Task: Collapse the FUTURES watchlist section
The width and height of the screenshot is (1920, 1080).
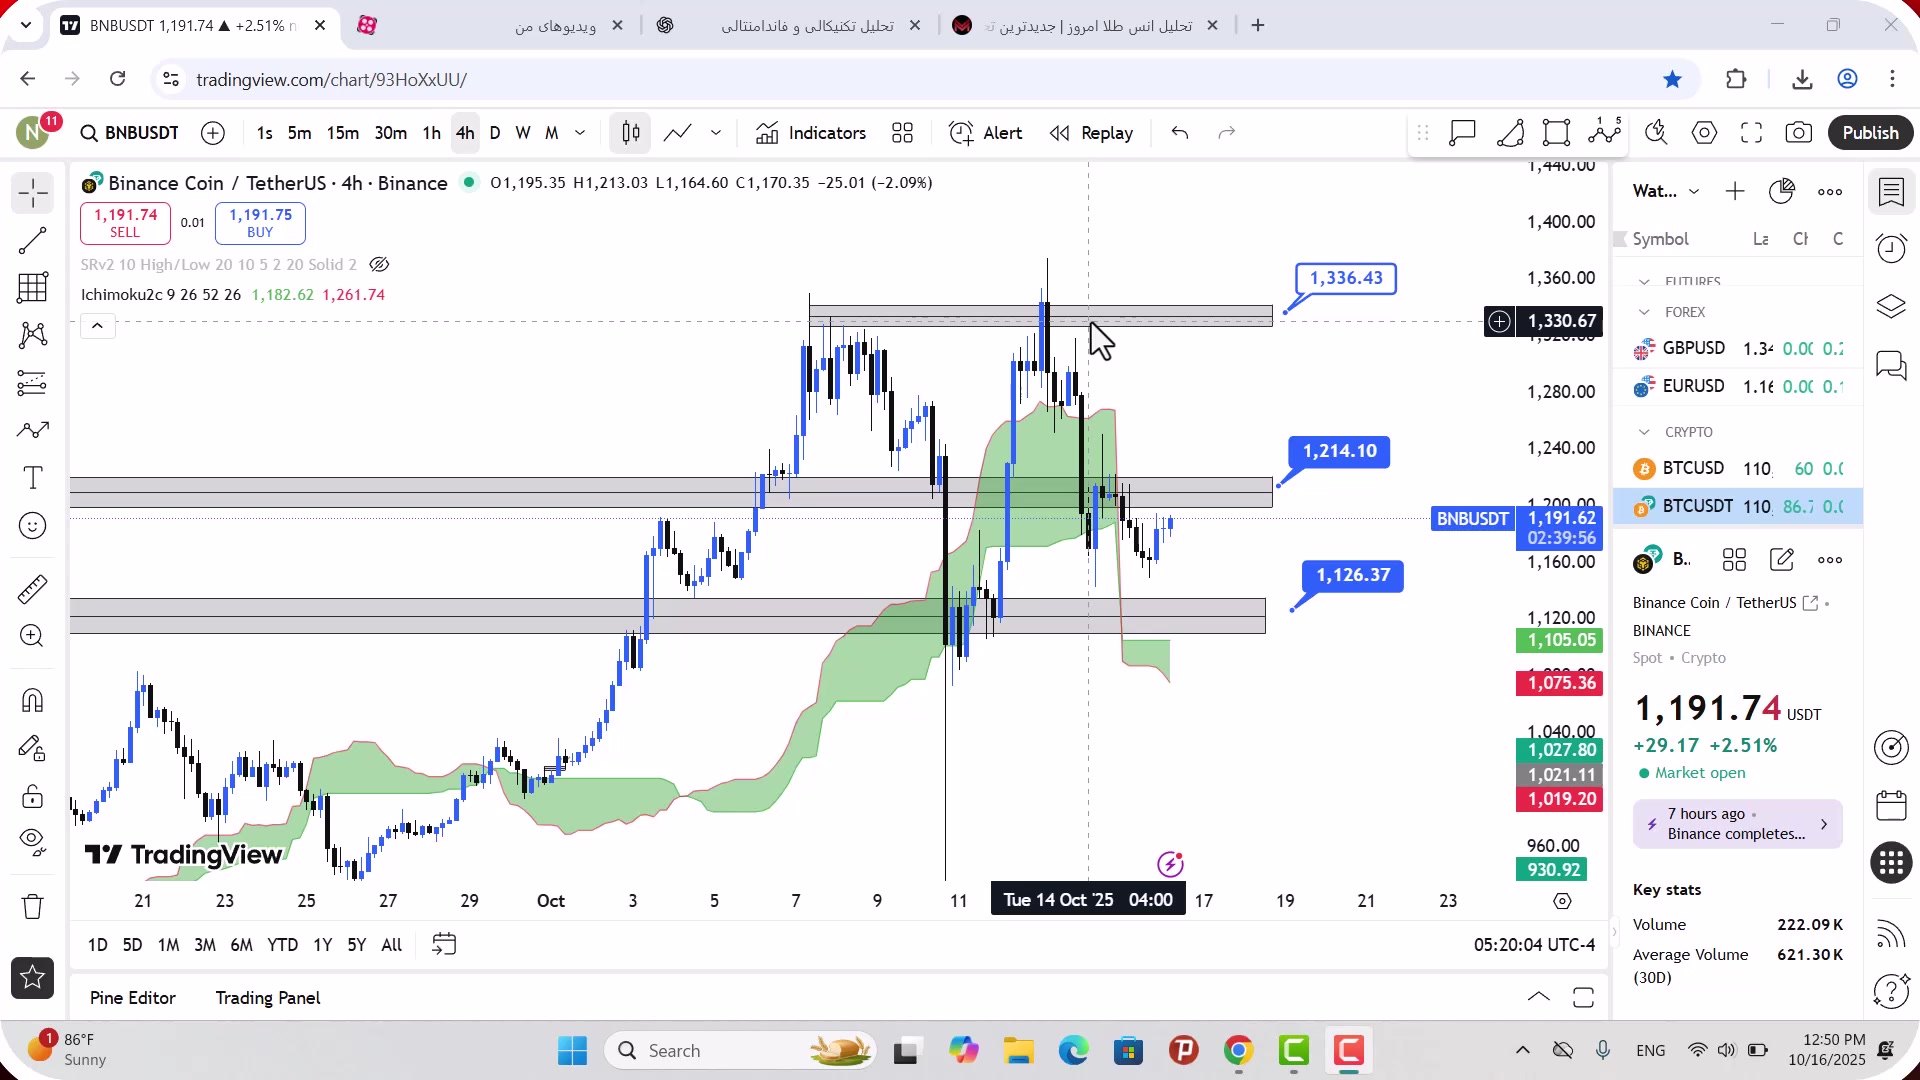Action: coord(1644,282)
